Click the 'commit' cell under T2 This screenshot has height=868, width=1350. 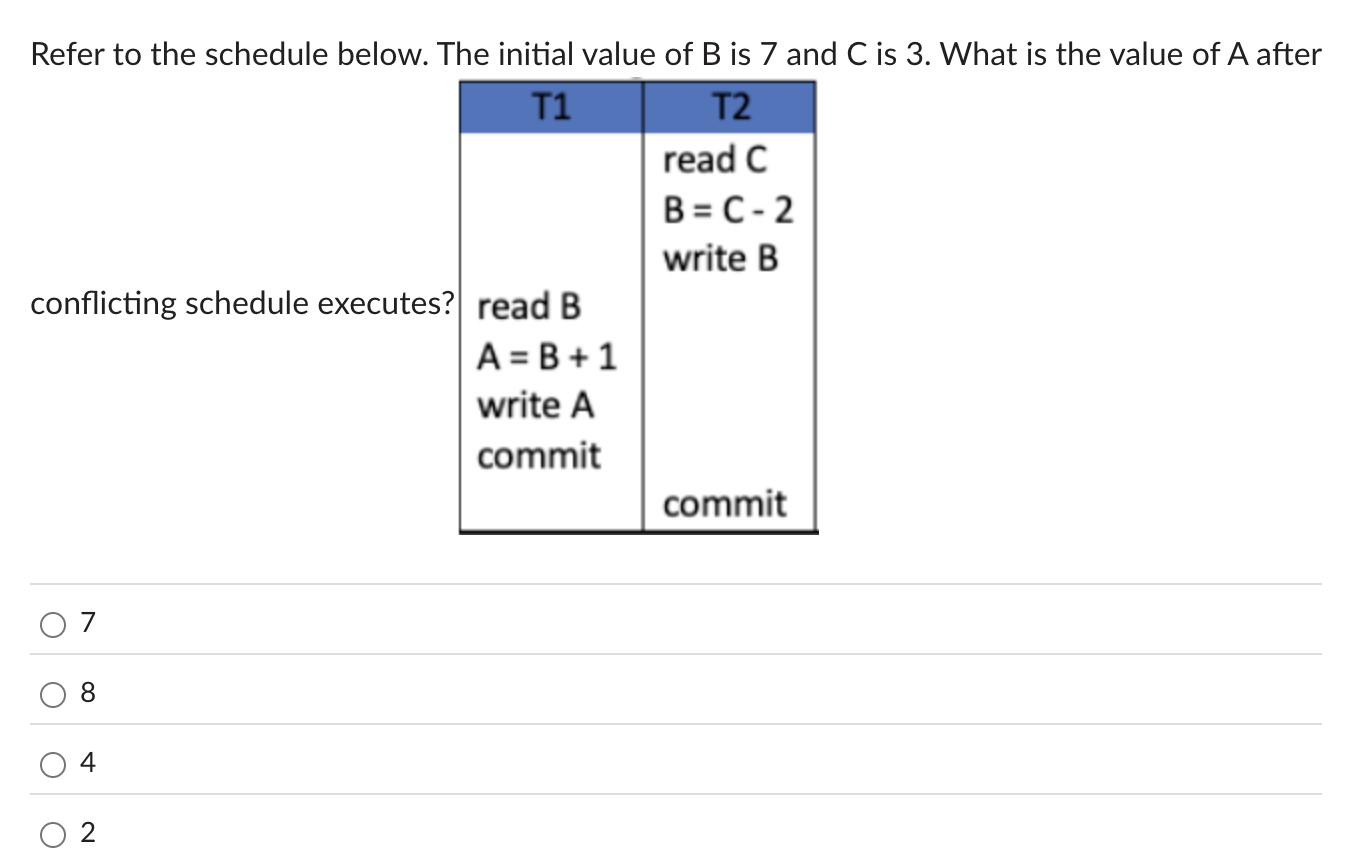coord(726,504)
